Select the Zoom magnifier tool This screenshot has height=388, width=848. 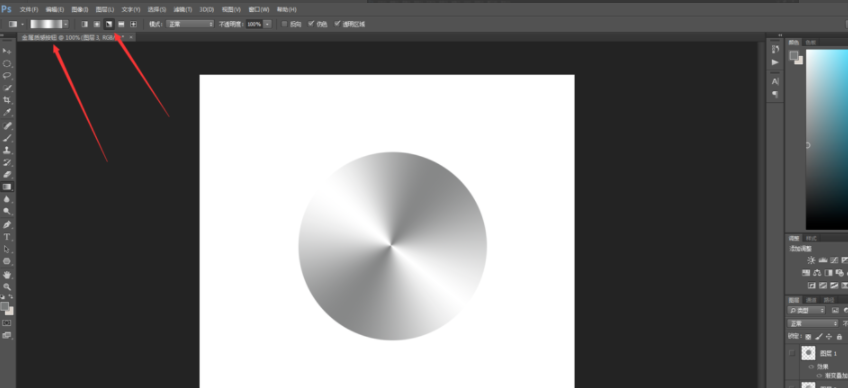coord(7,287)
